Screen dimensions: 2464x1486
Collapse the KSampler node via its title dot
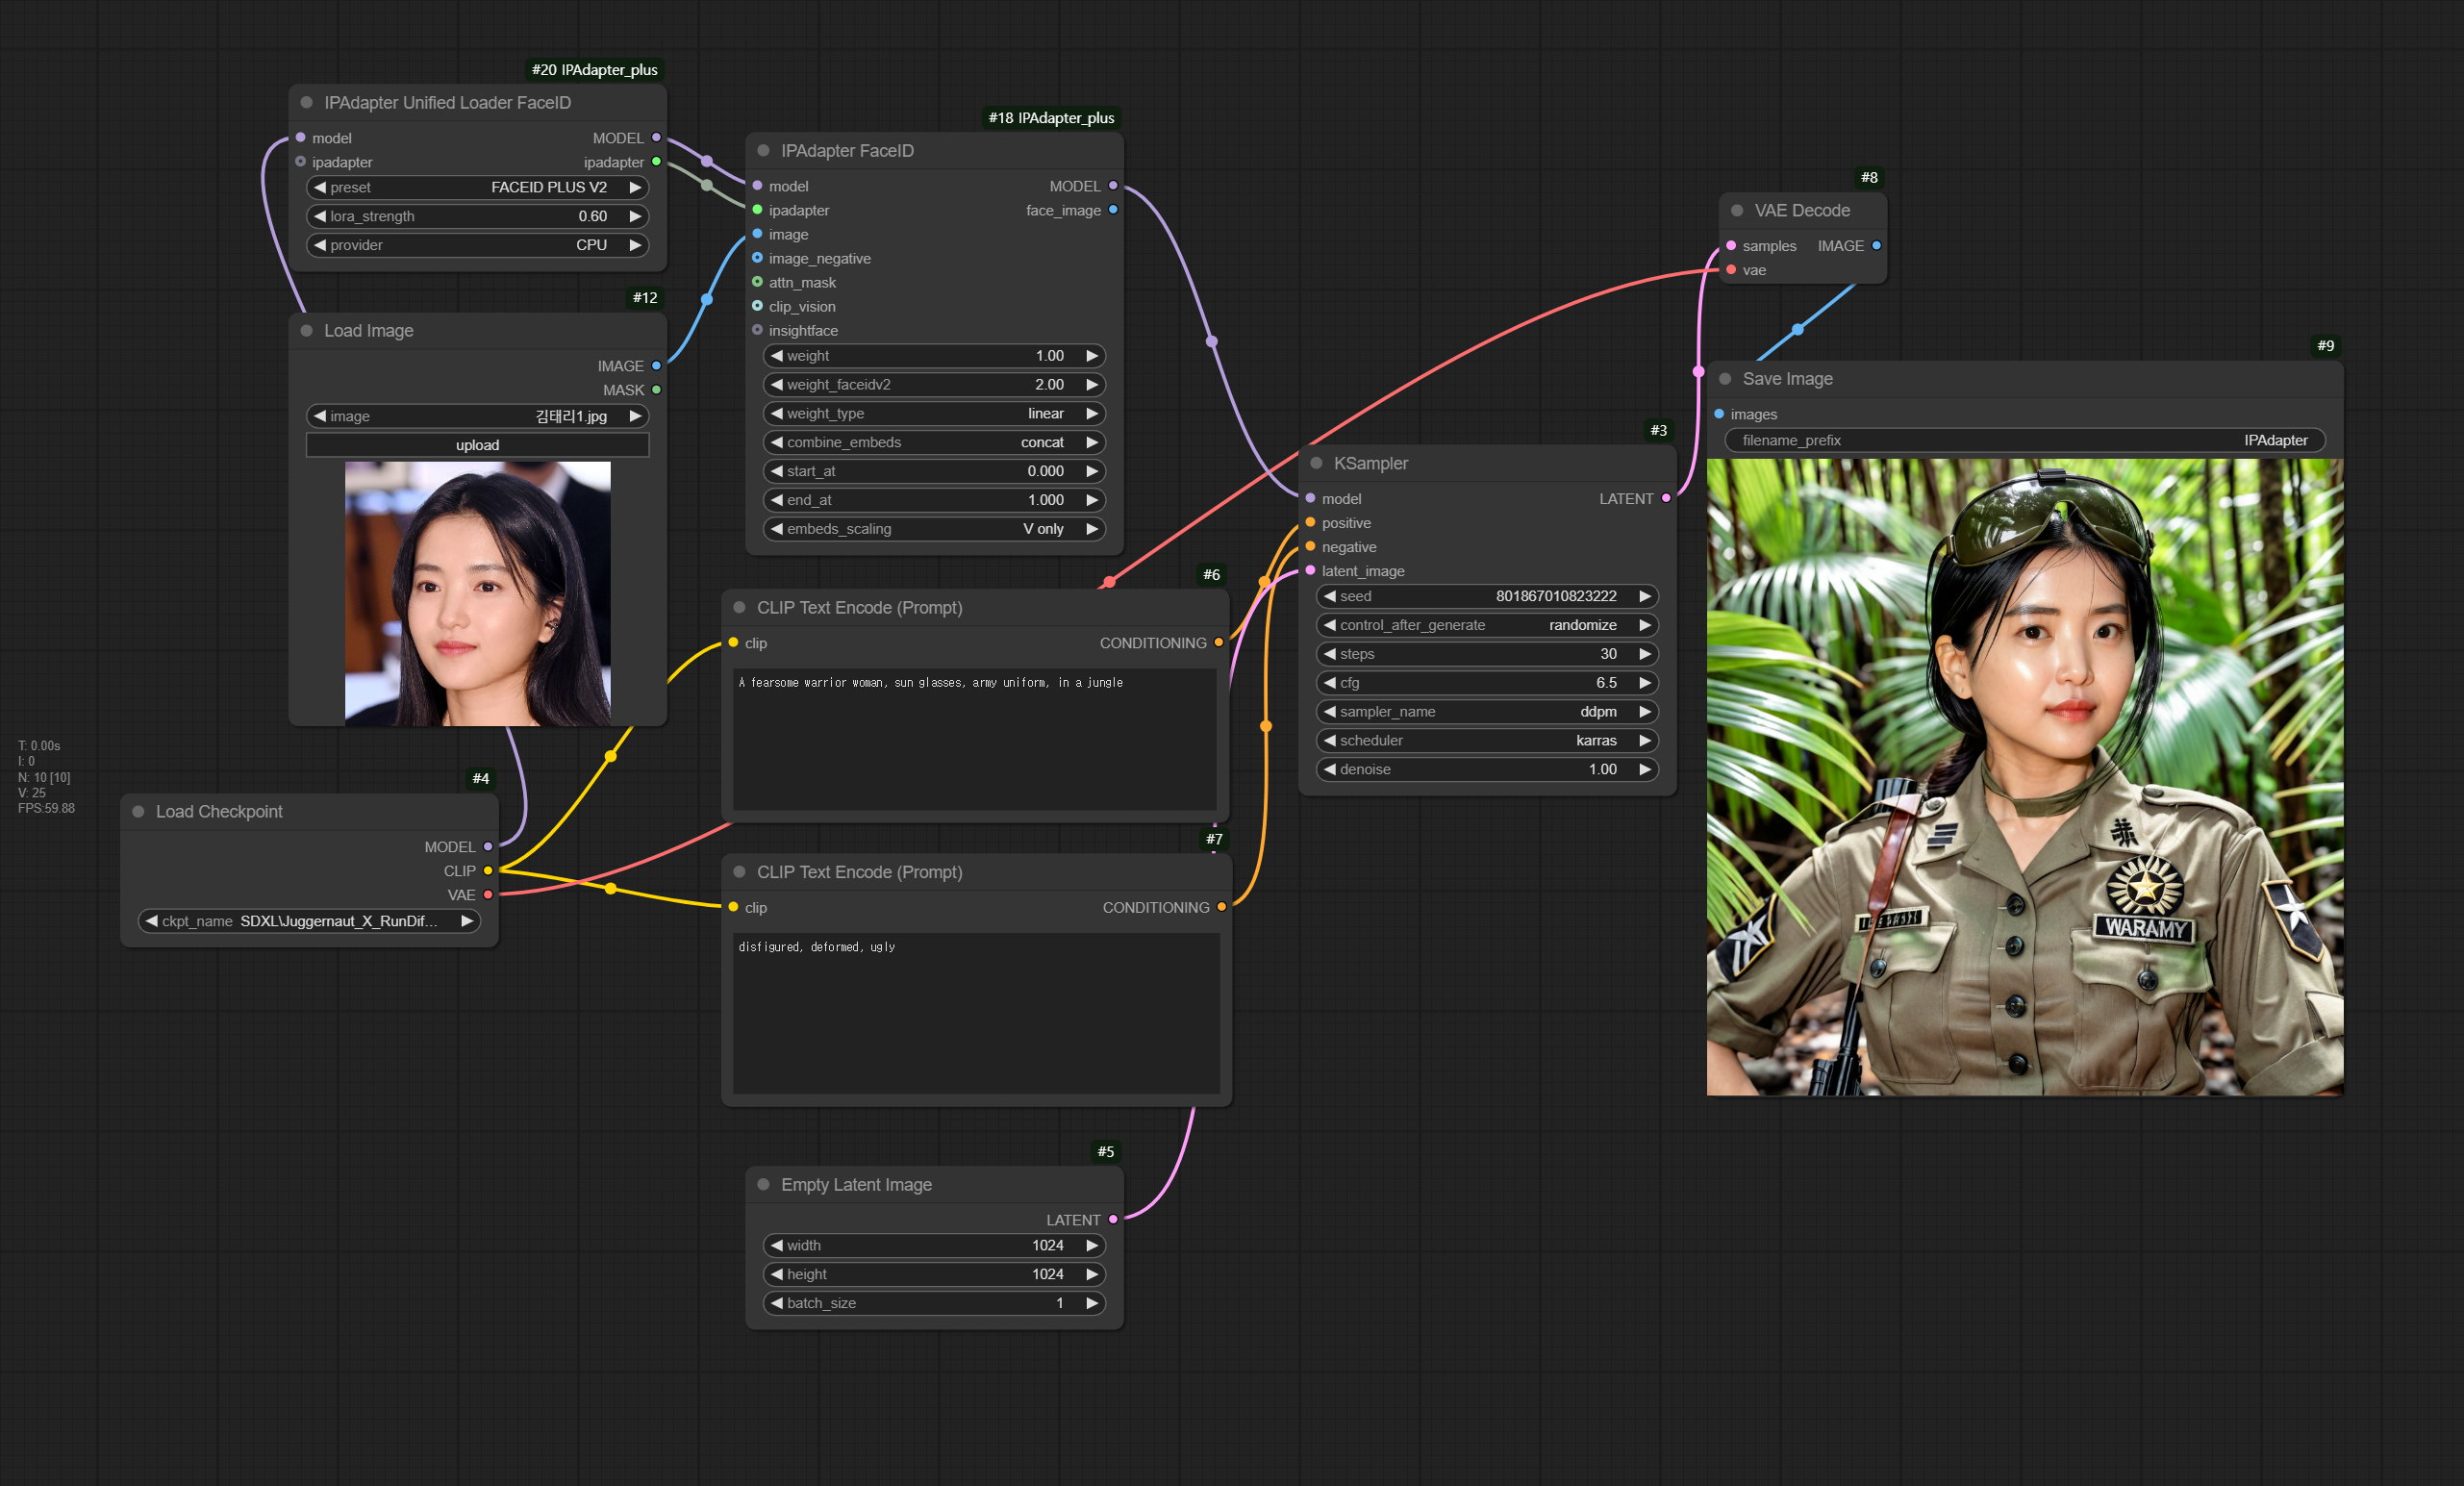(1316, 463)
